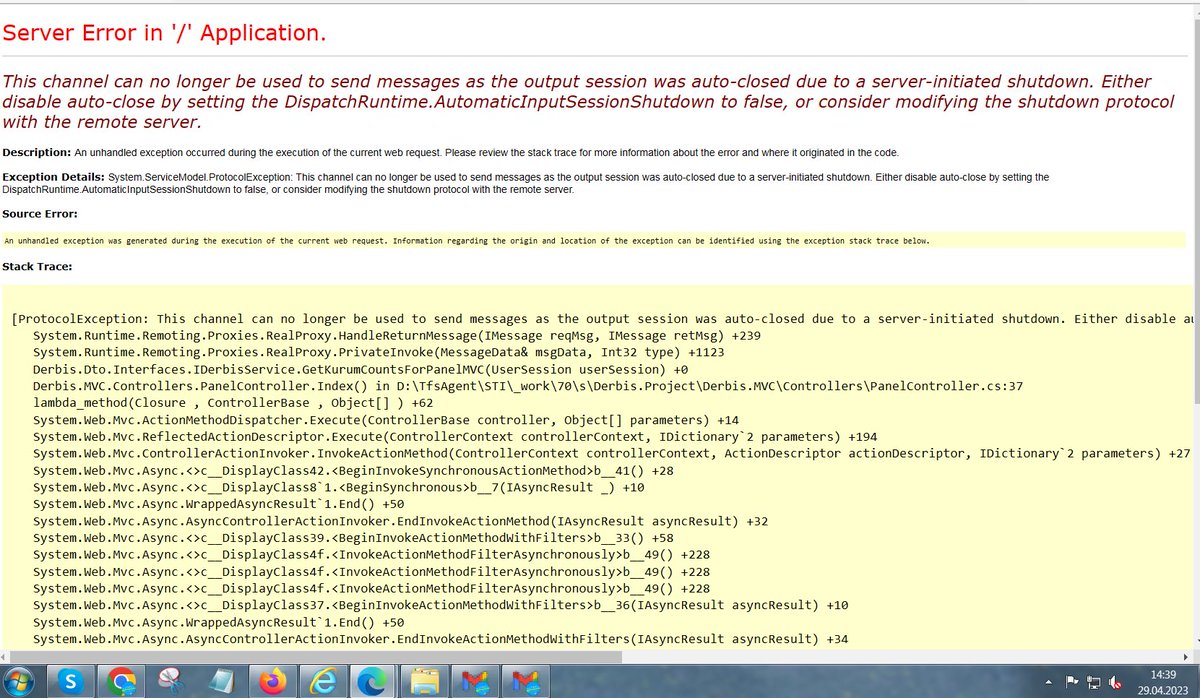This screenshot has height=698, width=1200.
Task: Open the network status tray icon
Action: click(x=1094, y=683)
